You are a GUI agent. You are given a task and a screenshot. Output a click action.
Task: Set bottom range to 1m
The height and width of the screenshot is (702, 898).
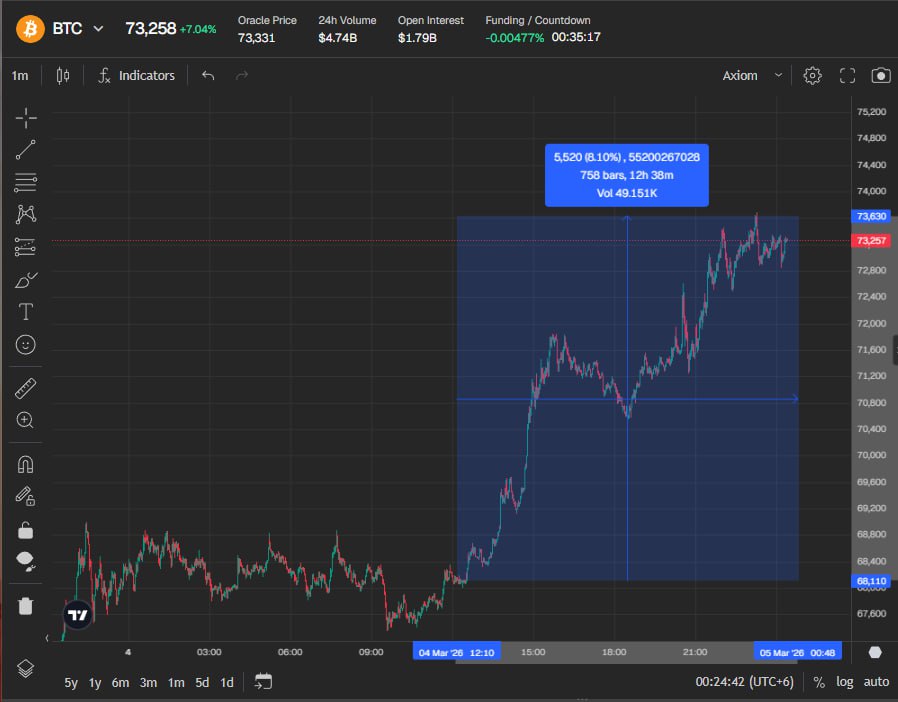point(176,683)
